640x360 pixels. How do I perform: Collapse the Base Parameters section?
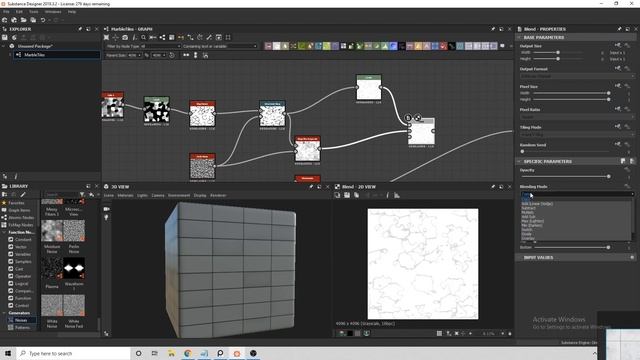(x=519, y=38)
